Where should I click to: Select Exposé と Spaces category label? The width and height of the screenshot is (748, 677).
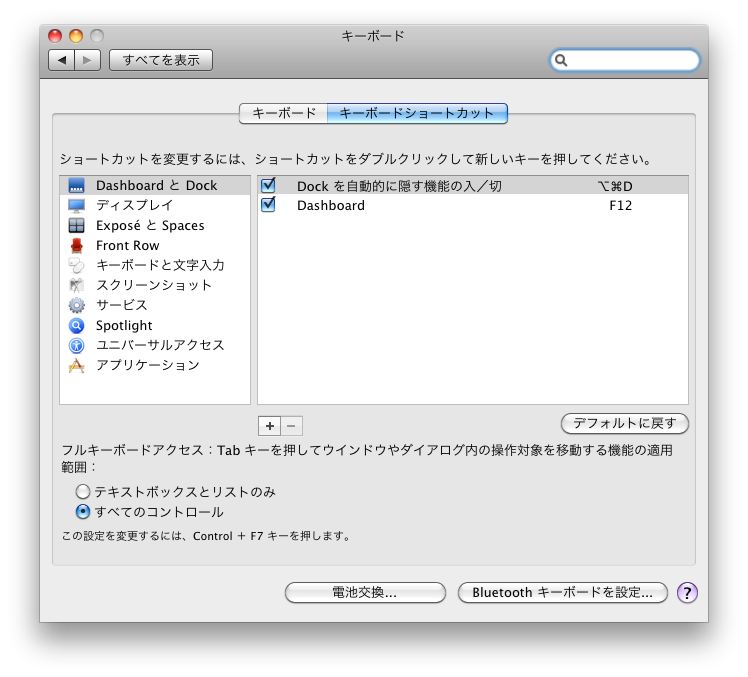150,225
